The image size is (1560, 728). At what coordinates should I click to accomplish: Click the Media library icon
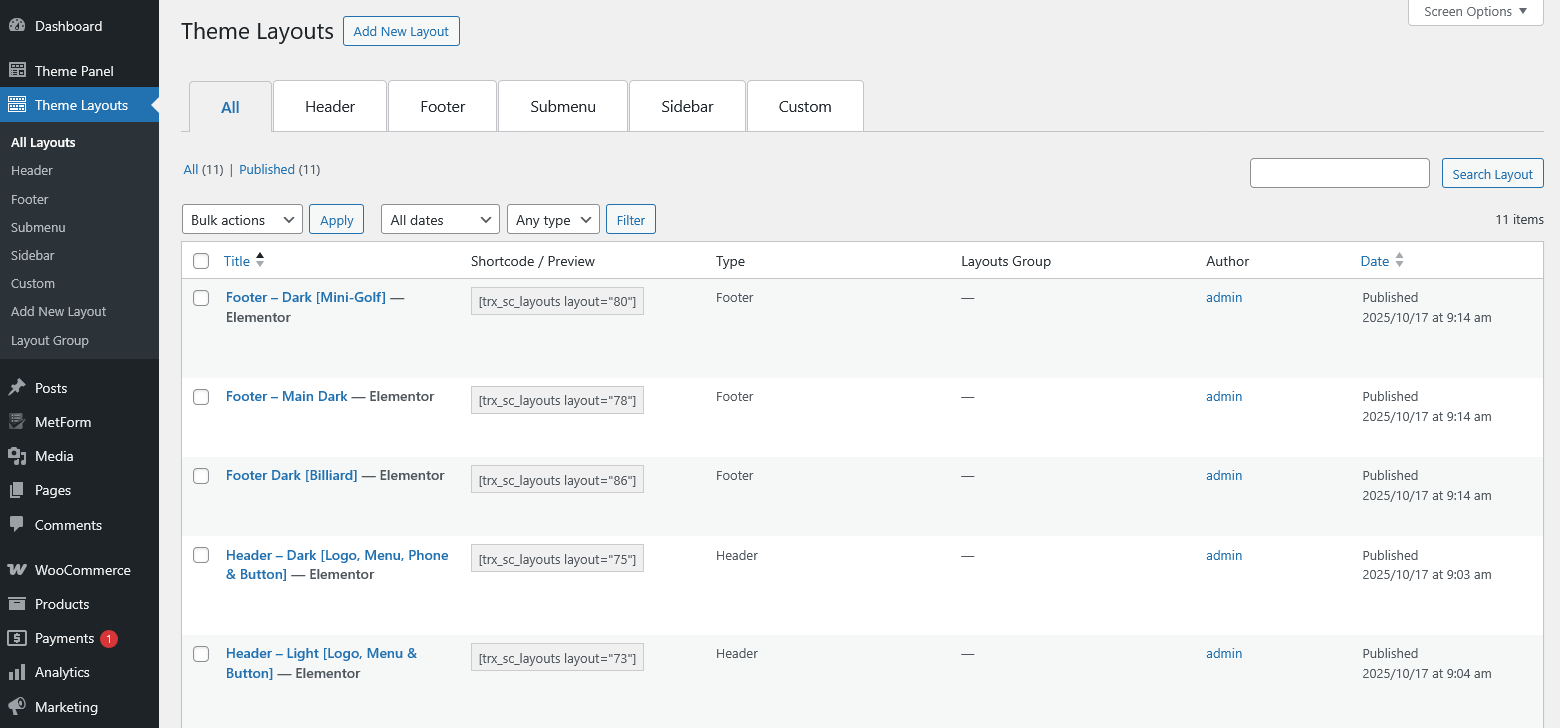pos(17,456)
